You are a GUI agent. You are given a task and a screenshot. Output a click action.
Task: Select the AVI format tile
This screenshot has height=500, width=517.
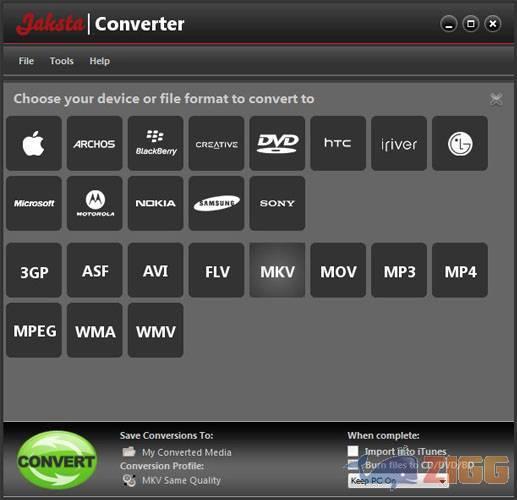coord(156,270)
